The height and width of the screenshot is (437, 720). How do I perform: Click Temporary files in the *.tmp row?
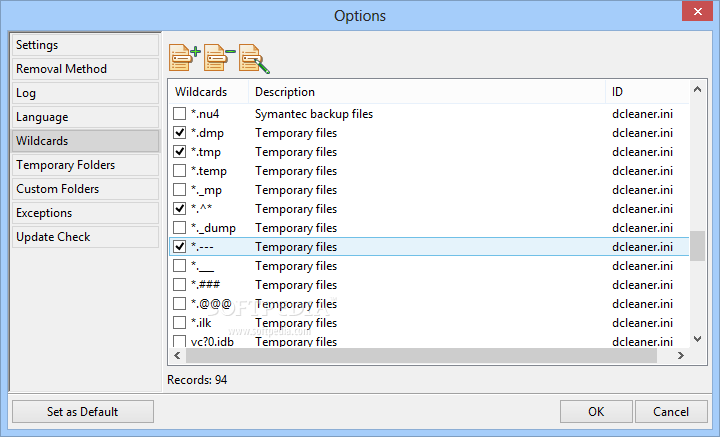296,152
